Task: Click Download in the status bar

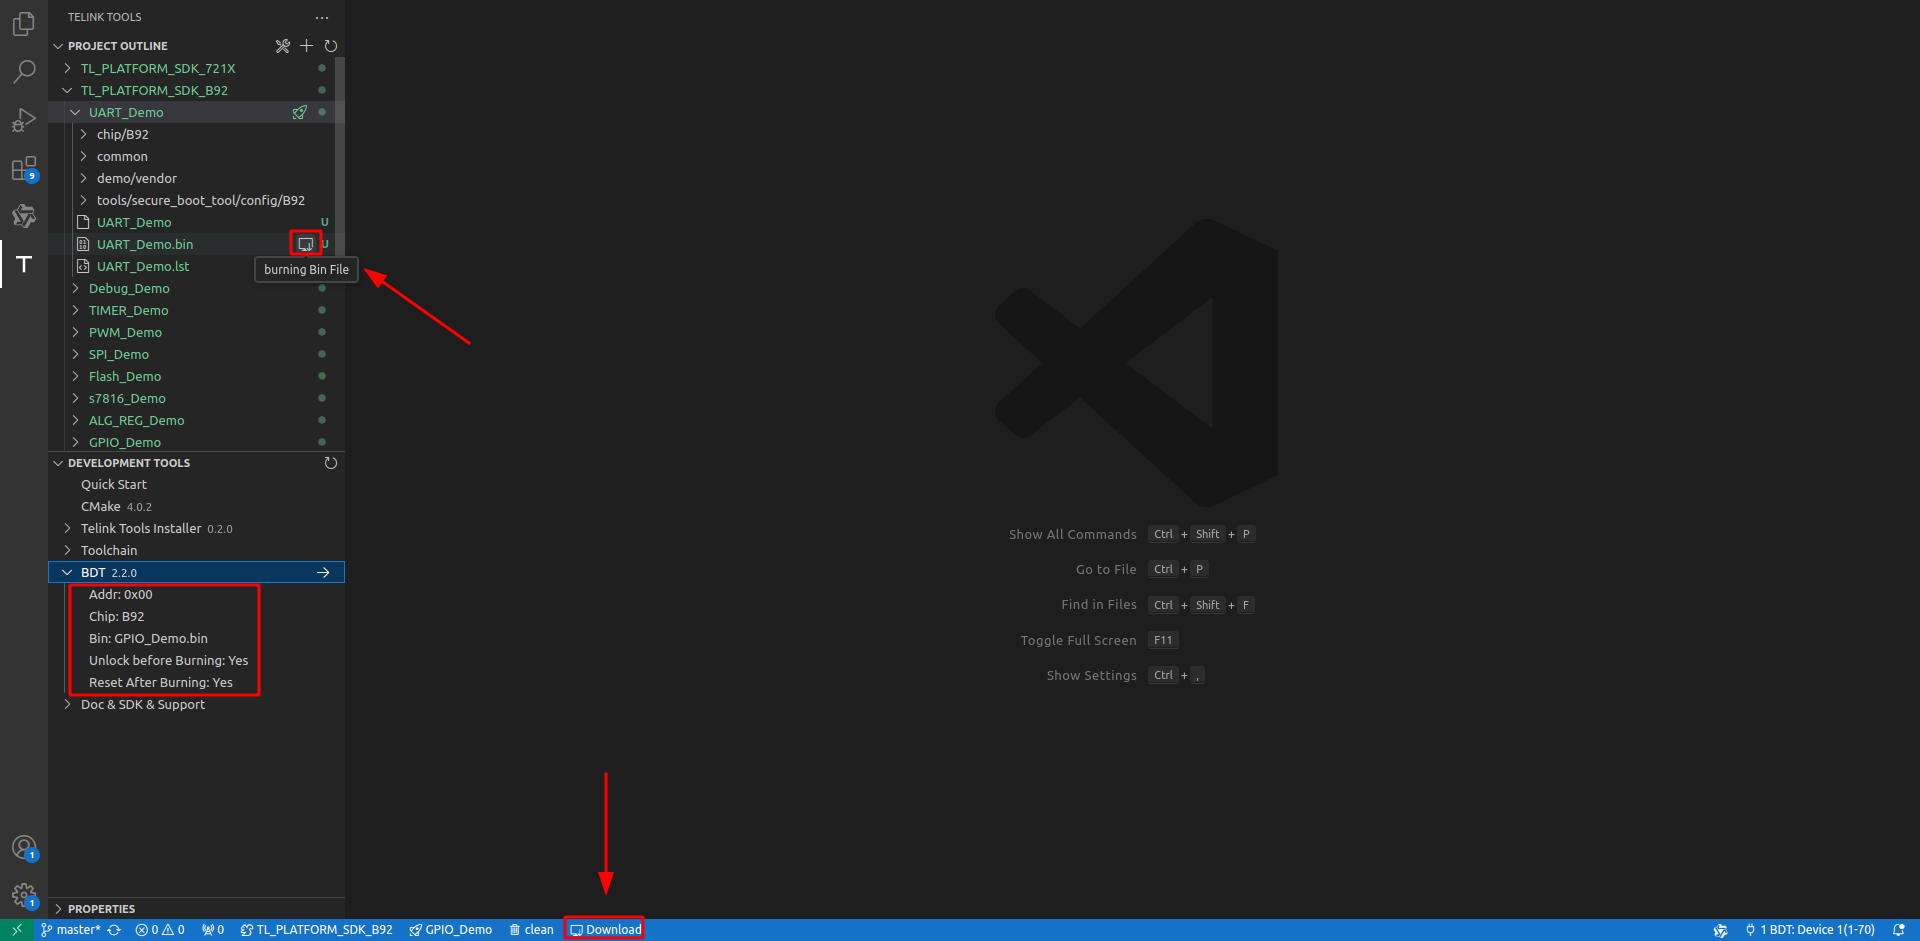Action: 604,929
